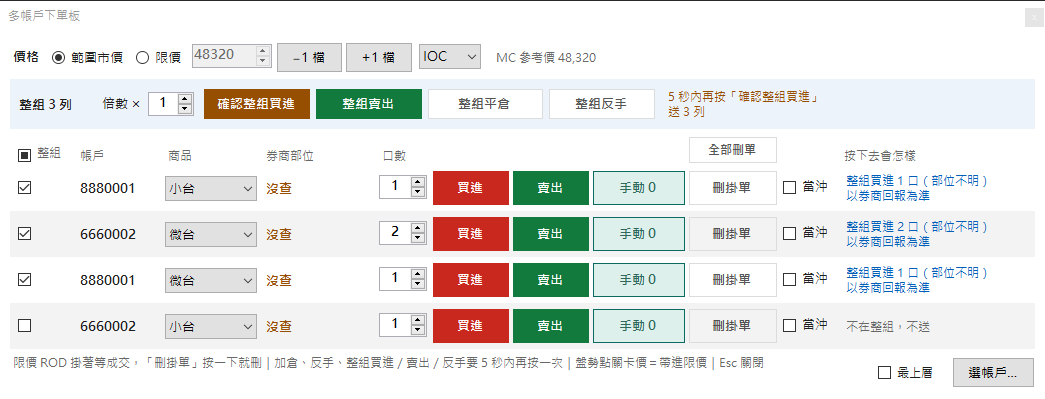The height and width of the screenshot is (399, 1045).
Task: Click 買進 in the 6660002 小台 row
Action: pos(471,326)
